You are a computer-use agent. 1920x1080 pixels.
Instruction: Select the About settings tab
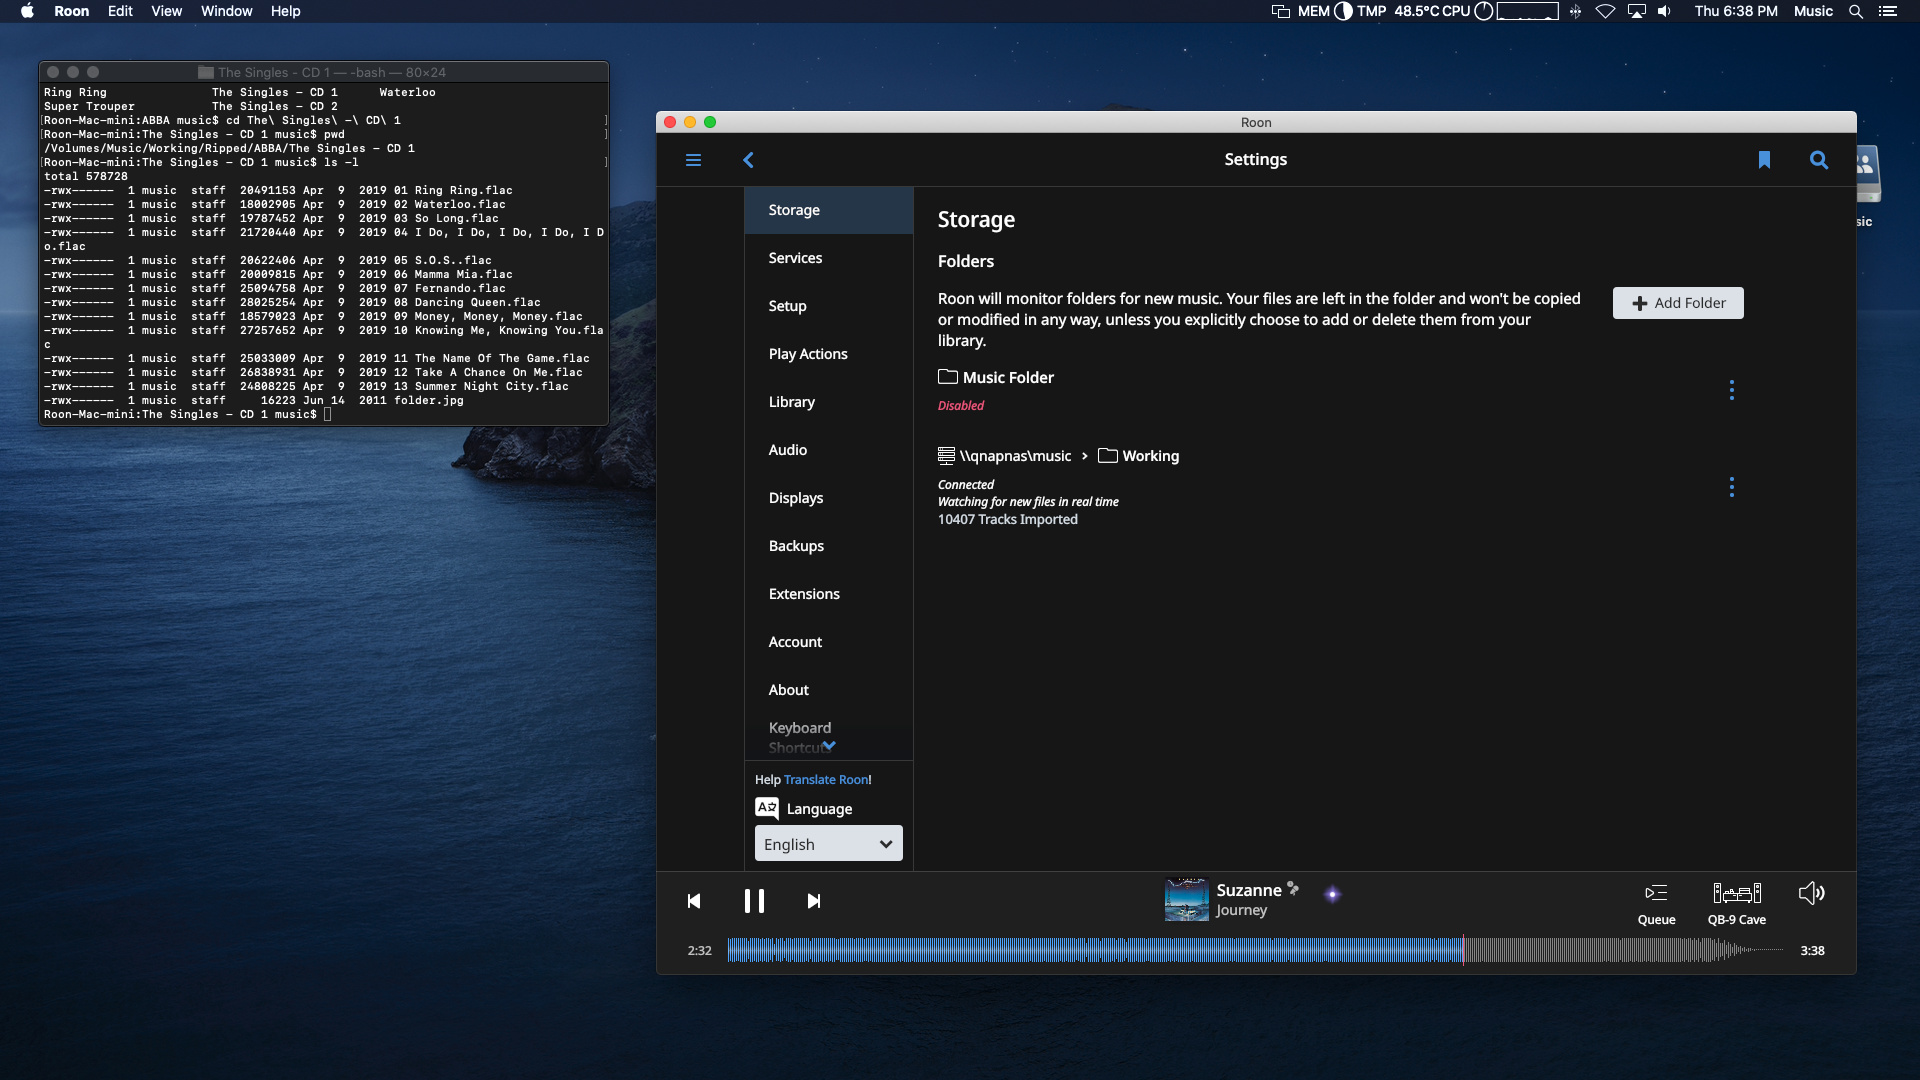829,690
